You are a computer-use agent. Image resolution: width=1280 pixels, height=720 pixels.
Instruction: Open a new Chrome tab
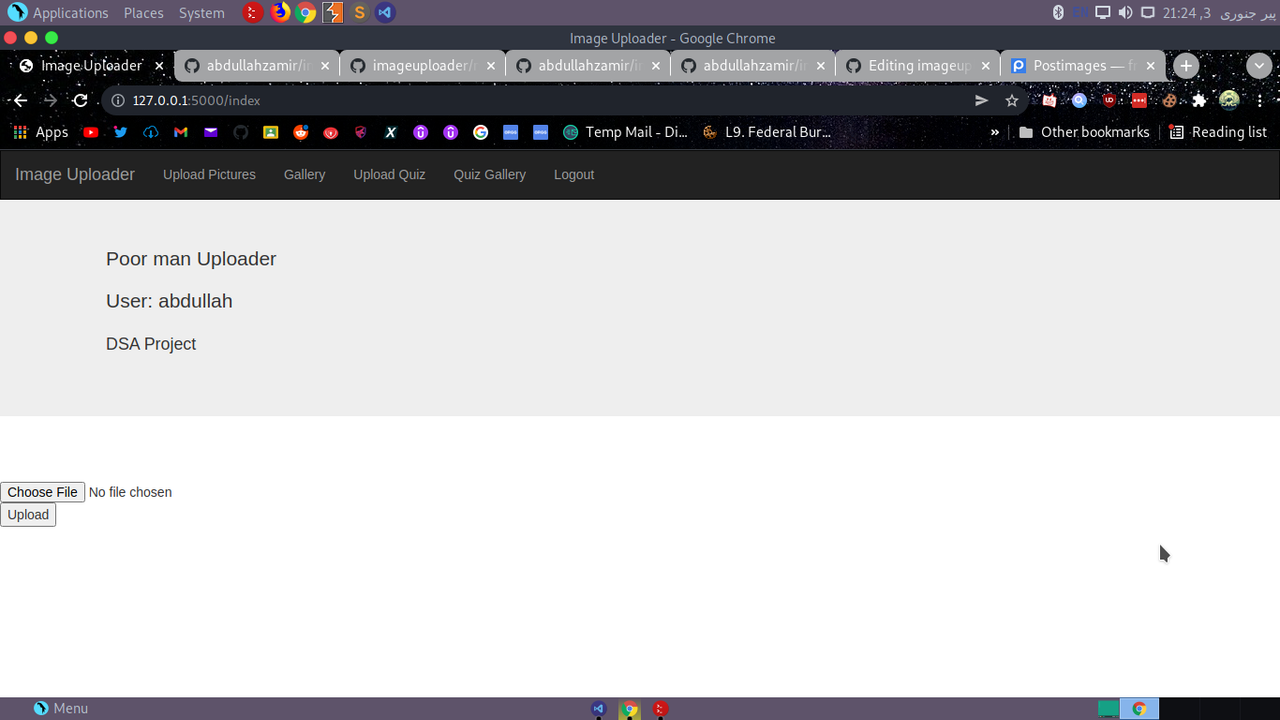(x=1186, y=66)
